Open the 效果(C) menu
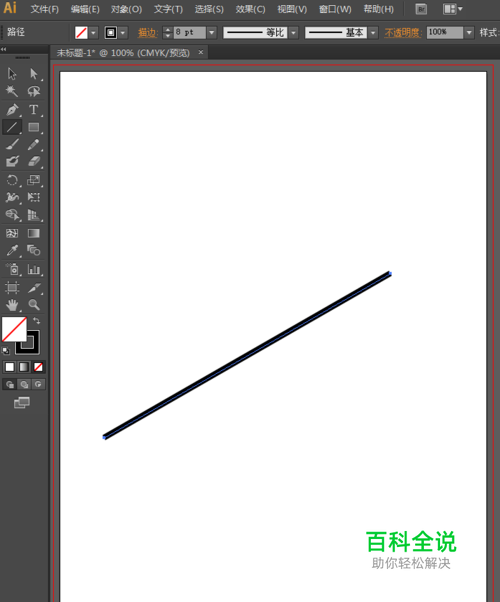The image size is (500, 602). point(250,9)
